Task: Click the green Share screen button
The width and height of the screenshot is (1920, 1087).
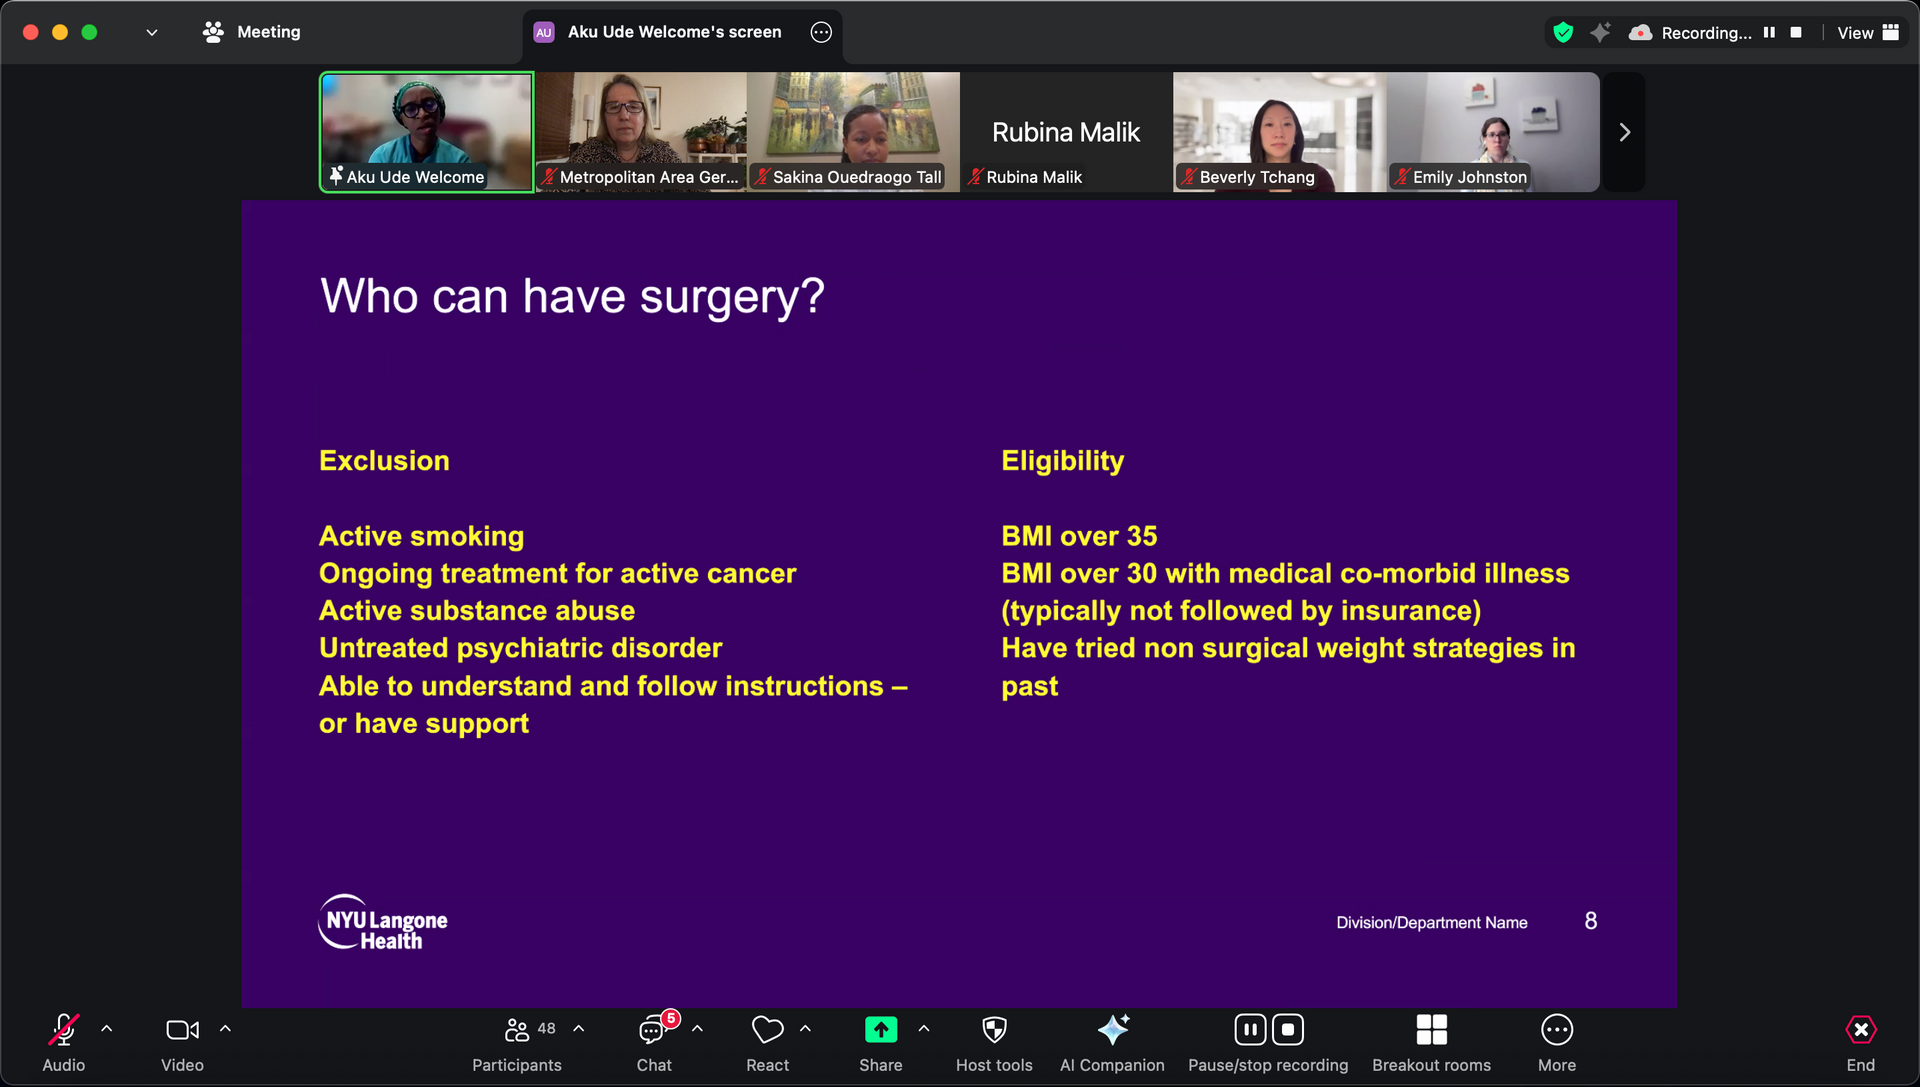Action: click(880, 1030)
